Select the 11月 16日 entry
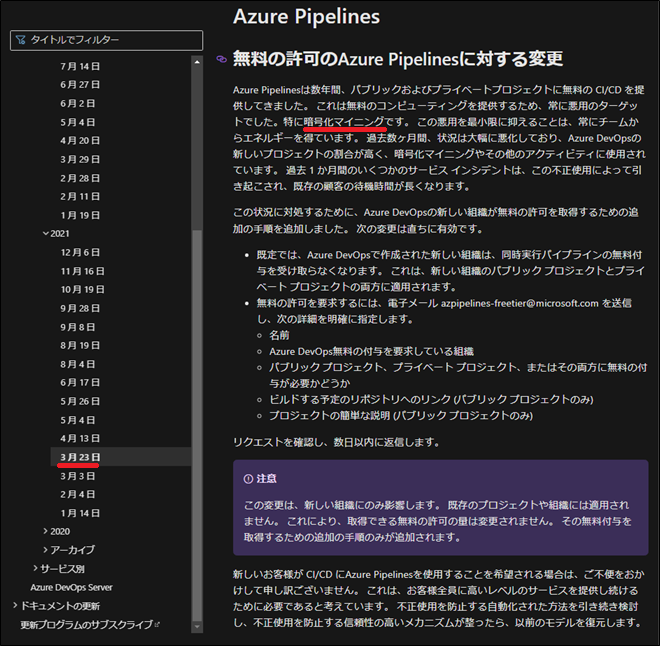This screenshot has width=660, height=646. 82,271
